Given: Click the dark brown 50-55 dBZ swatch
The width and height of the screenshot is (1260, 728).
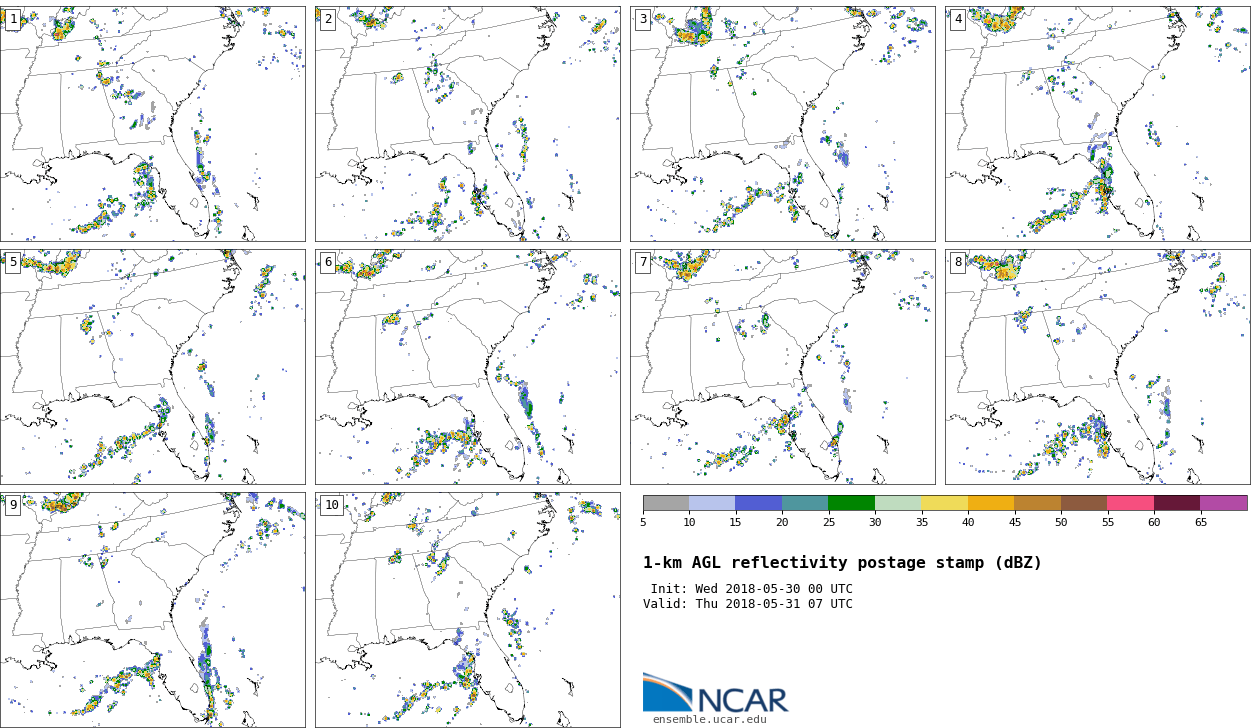Looking at the screenshot, I should coord(1084,503).
